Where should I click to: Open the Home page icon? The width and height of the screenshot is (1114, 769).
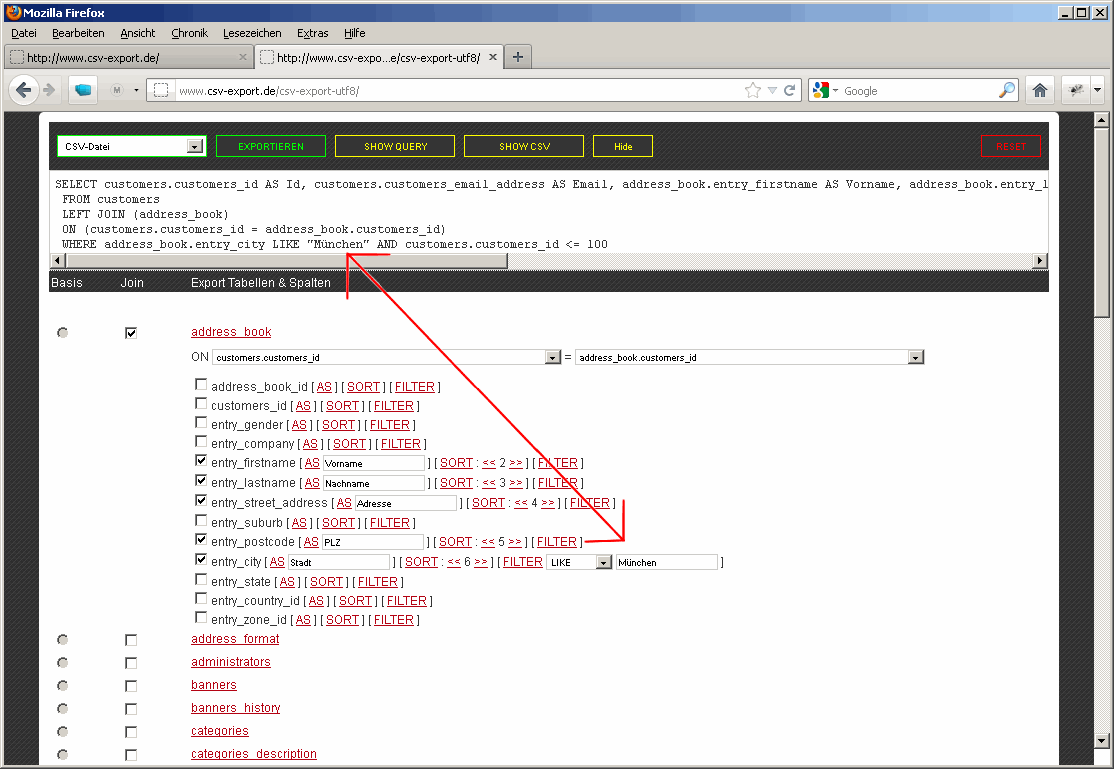(1040, 90)
